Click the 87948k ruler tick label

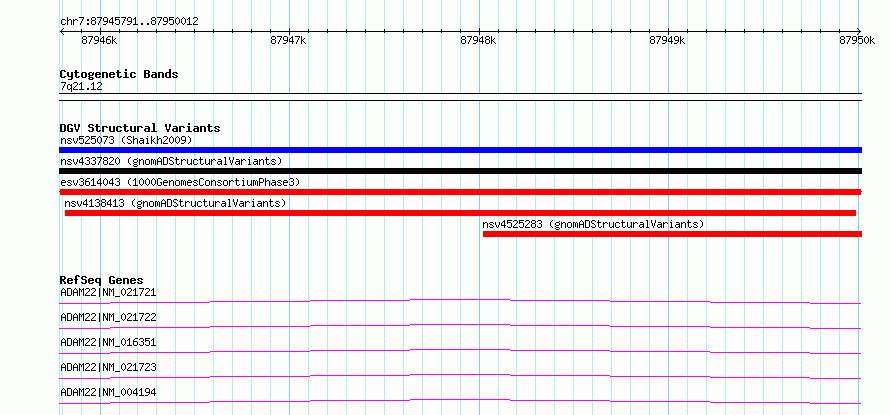(x=478, y=40)
